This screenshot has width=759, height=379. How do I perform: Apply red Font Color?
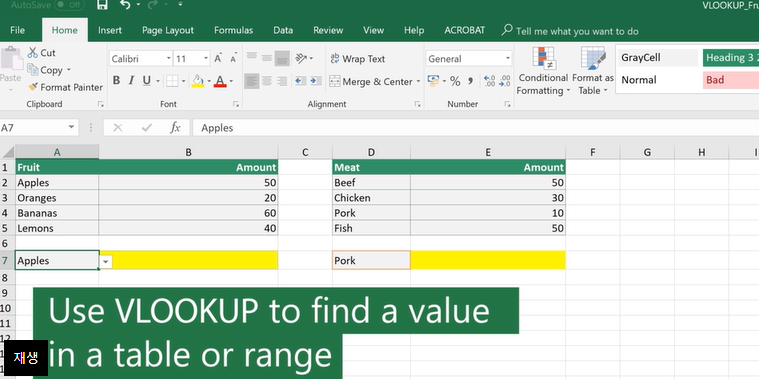[220, 80]
